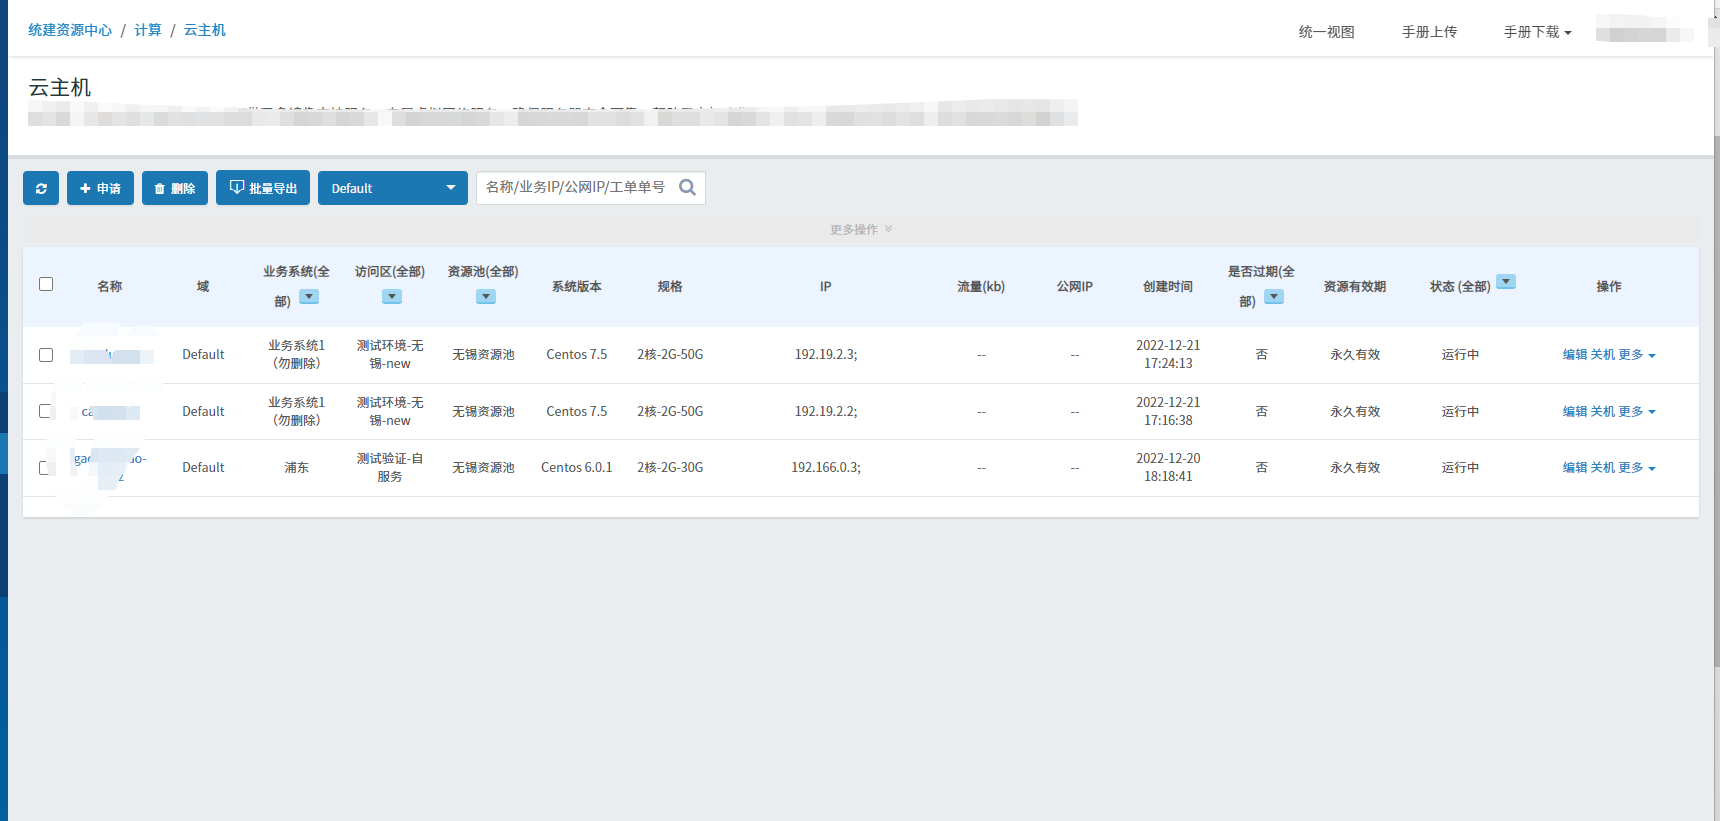Click the magnifier search icon
1720x821 pixels.
click(687, 187)
